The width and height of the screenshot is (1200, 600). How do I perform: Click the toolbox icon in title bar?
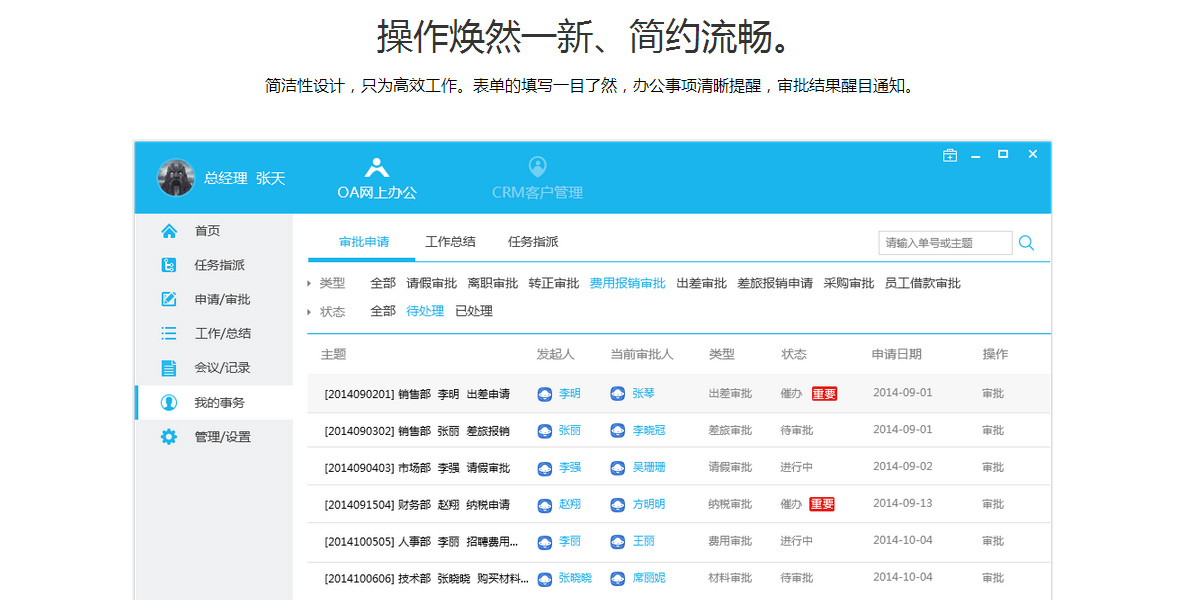pos(950,155)
